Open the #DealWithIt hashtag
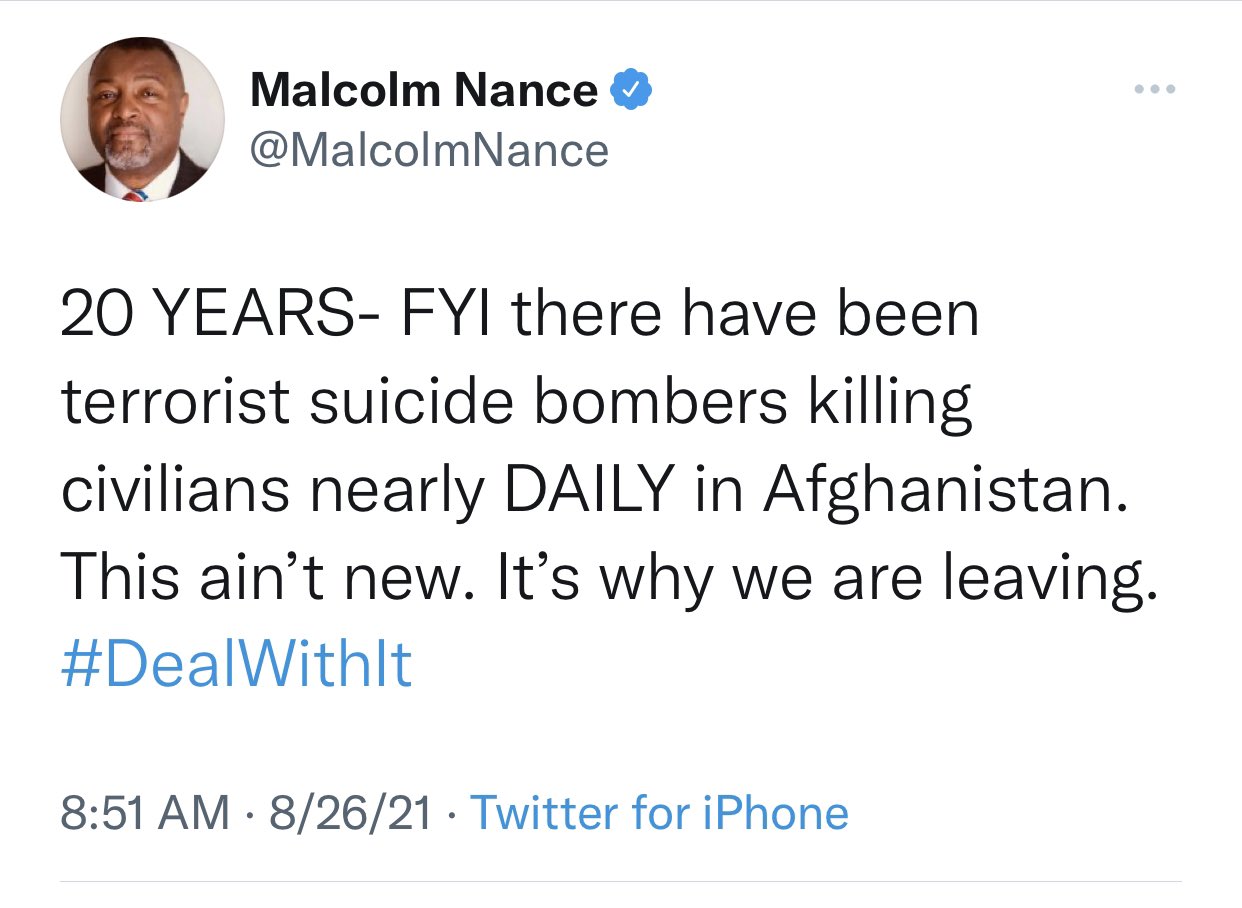 pyautogui.click(x=236, y=663)
